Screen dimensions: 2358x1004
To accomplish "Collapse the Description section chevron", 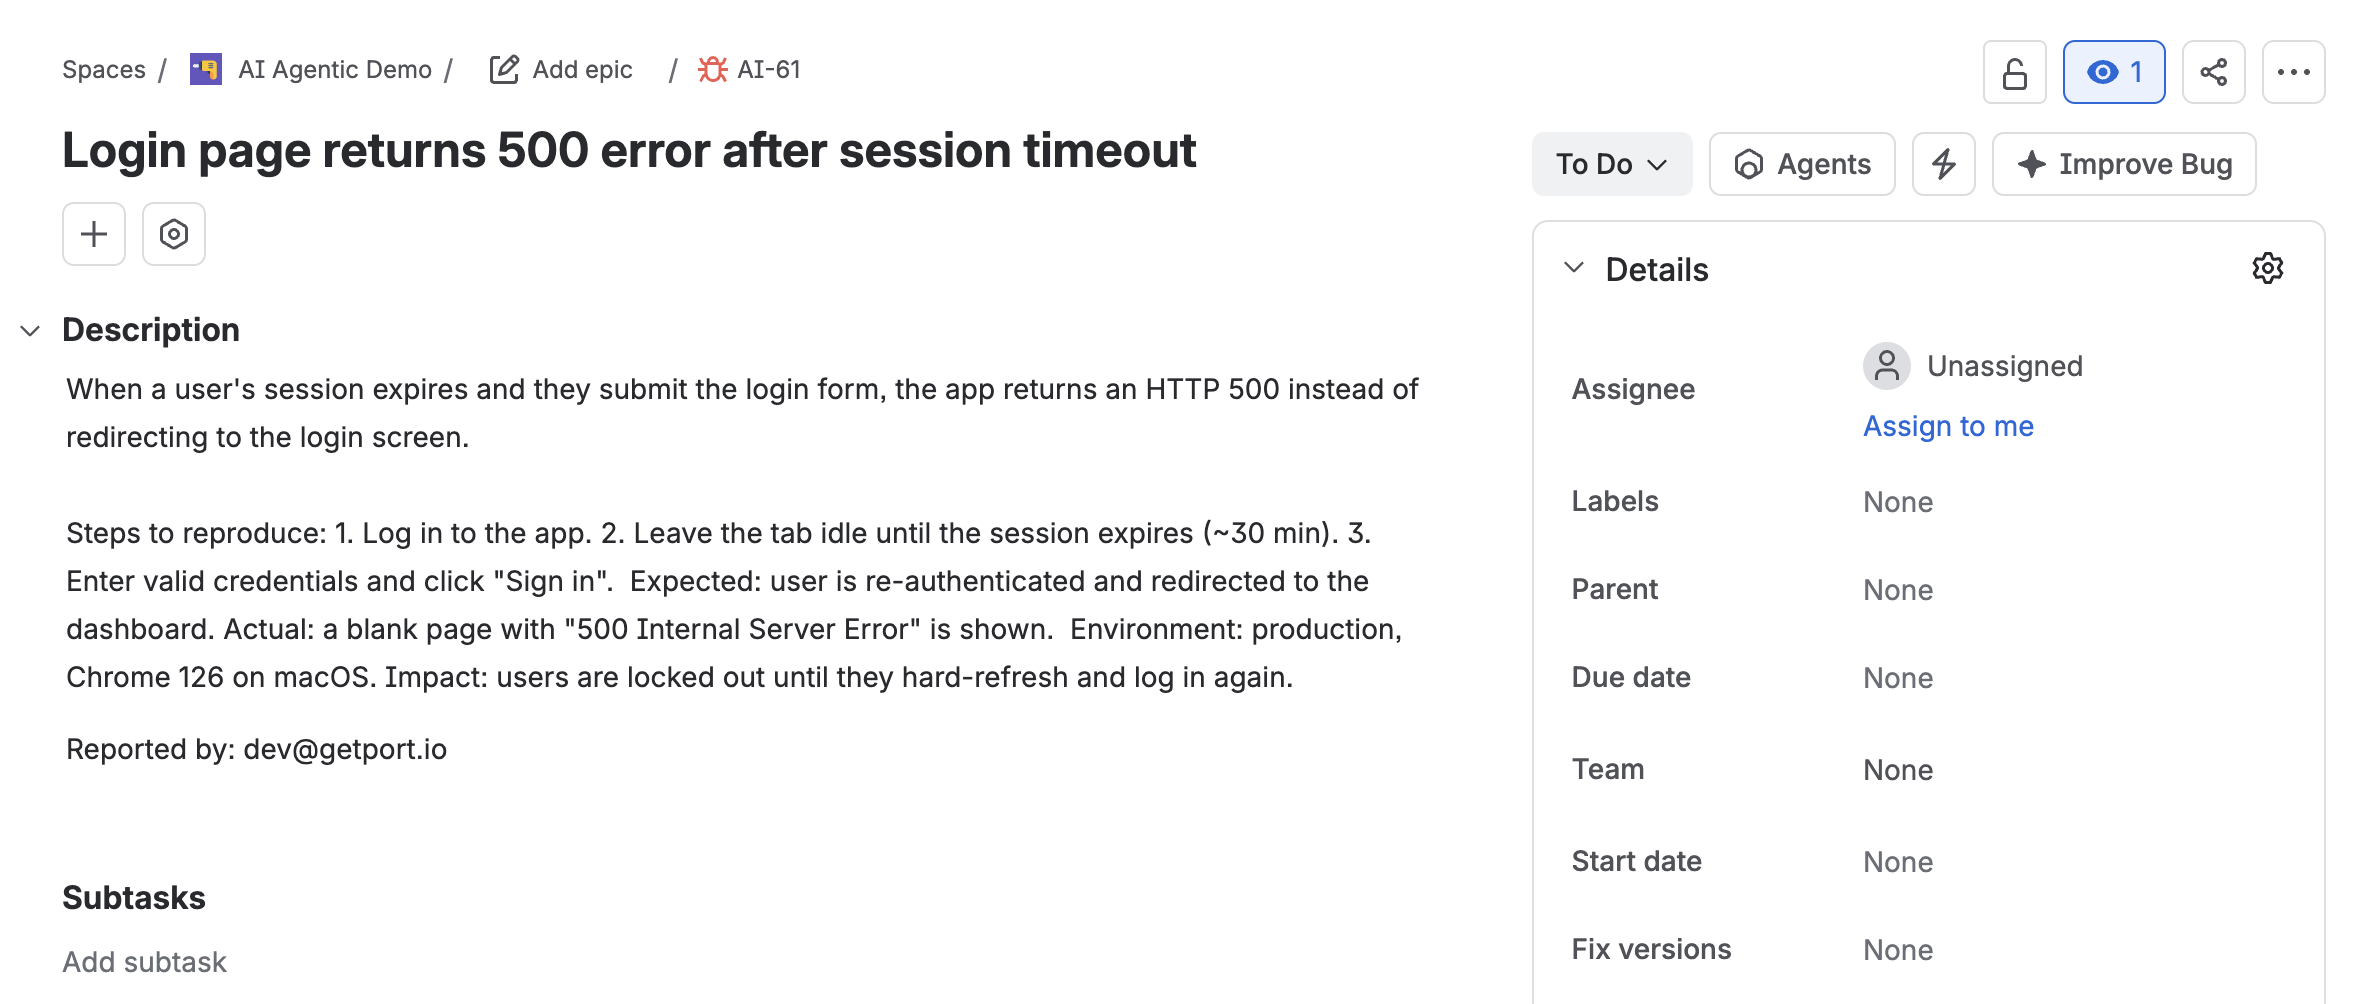I will (30, 331).
